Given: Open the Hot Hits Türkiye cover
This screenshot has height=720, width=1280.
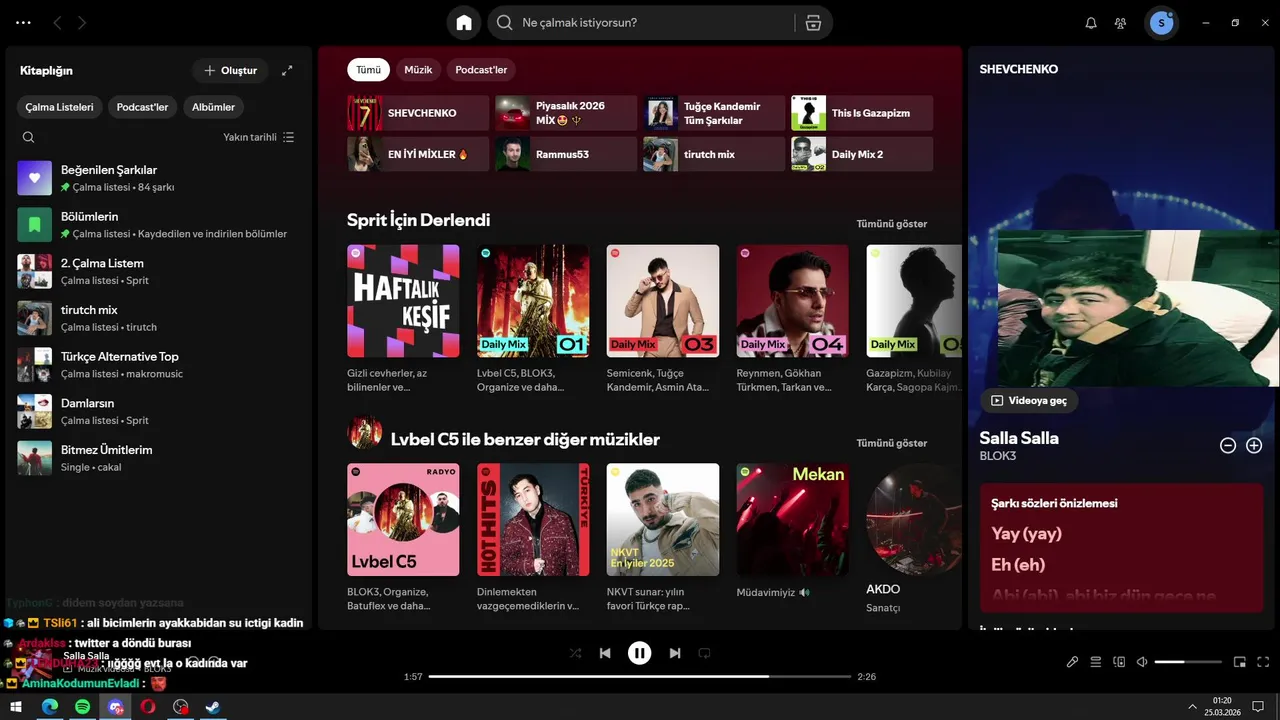Looking at the screenshot, I should [x=533, y=519].
